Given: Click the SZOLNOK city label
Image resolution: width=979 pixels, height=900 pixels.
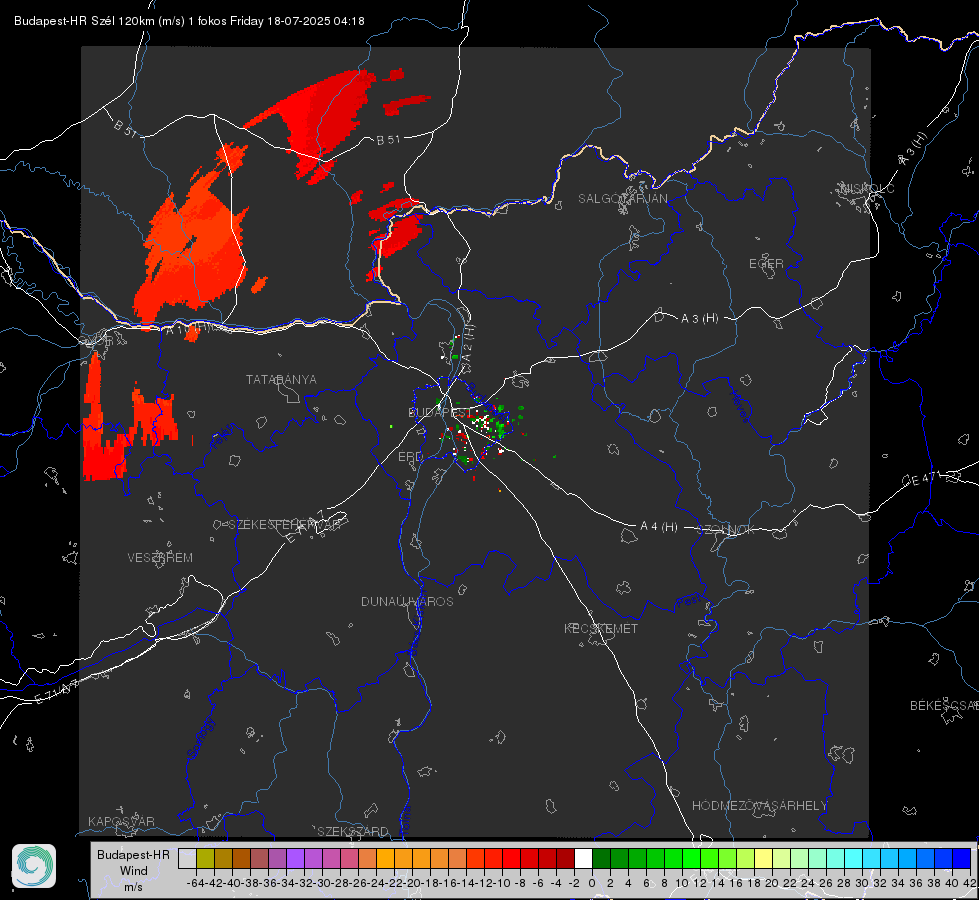Looking at the screenshot, I should pyautogui.click(x=726, y=529).
